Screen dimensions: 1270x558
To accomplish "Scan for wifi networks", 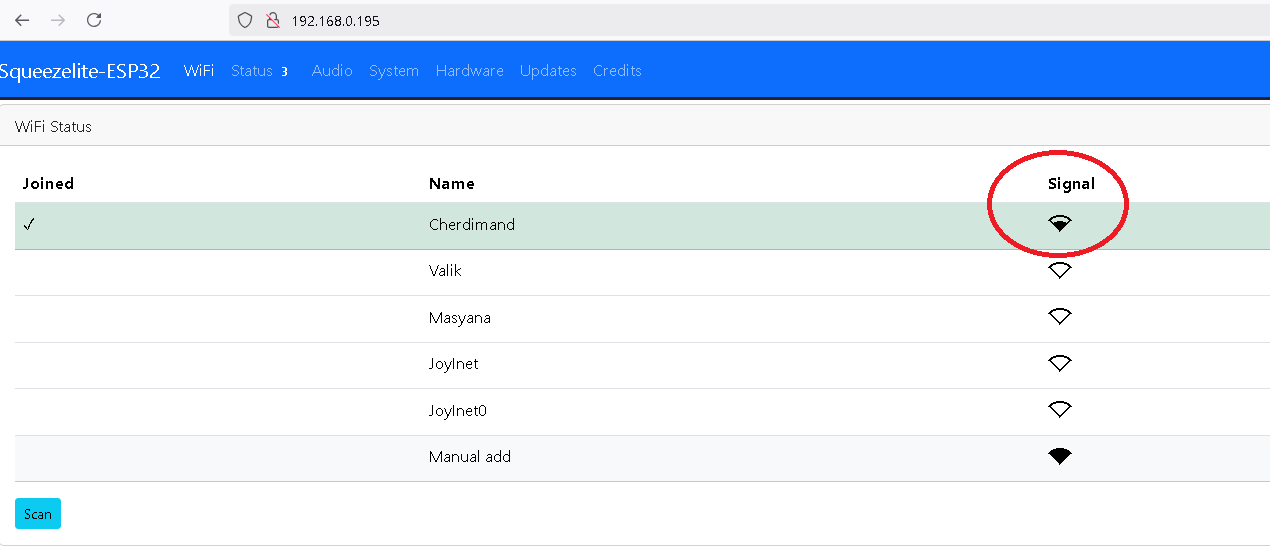I will pyautogui.click(x=38, y=514).
